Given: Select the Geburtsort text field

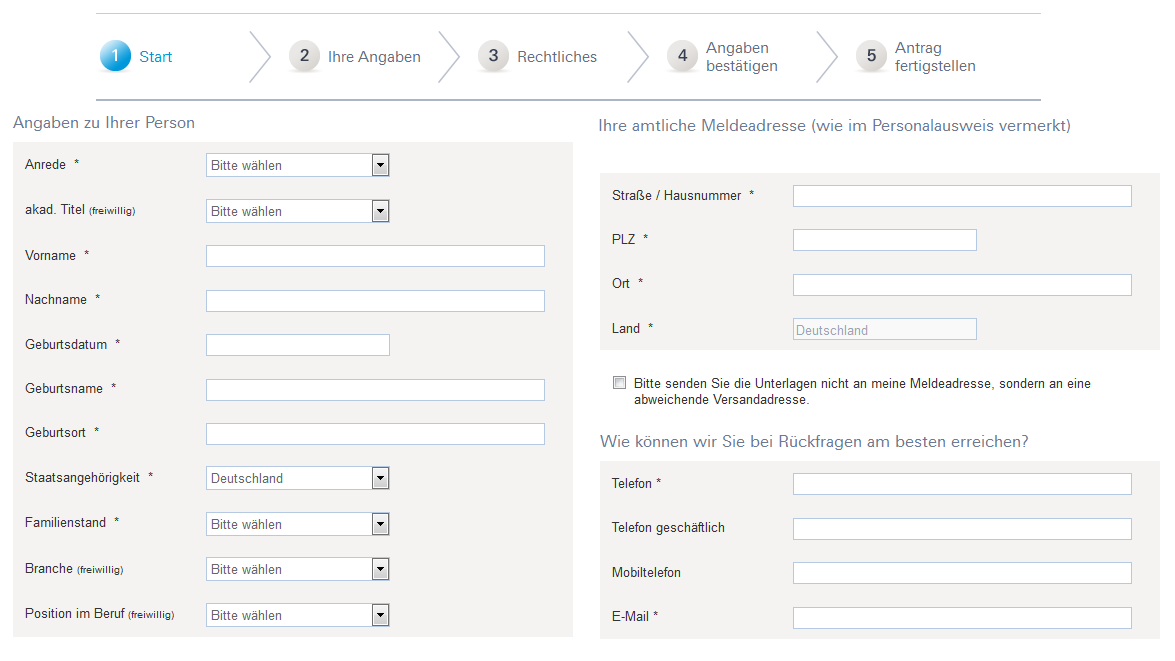Looking at the screenshot, I should coord(375,434).
